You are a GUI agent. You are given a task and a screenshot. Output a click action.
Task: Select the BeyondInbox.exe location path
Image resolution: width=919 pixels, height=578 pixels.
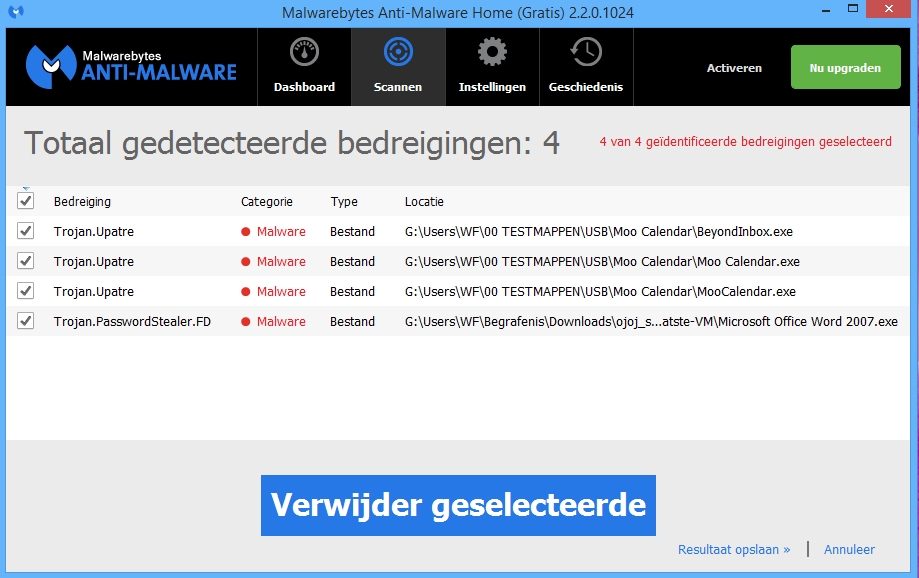[x=598, y=232]
